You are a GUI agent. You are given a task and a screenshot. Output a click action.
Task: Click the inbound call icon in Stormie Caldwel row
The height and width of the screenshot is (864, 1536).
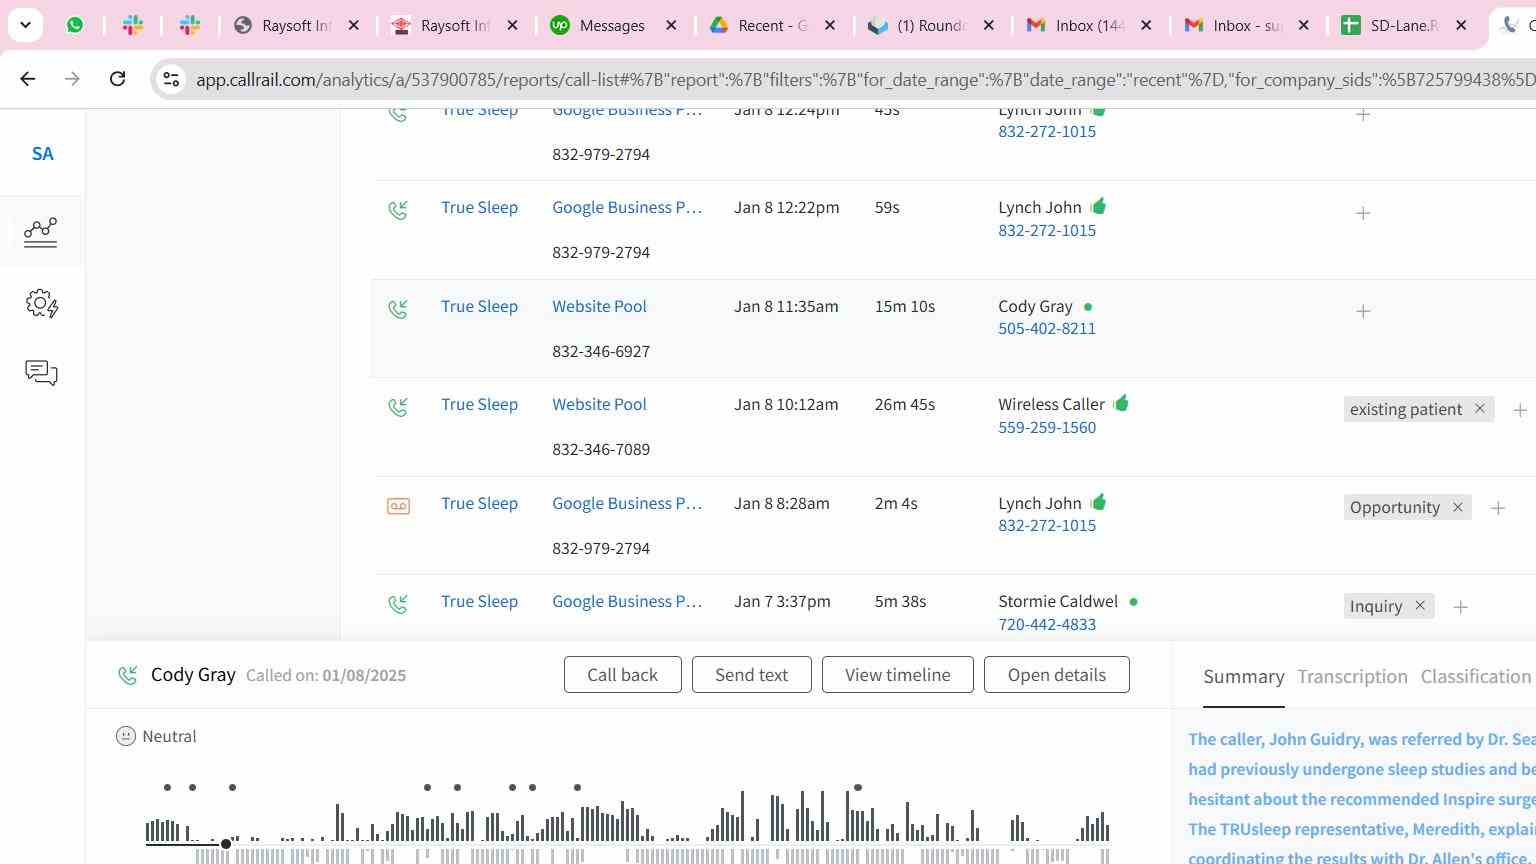398,604
